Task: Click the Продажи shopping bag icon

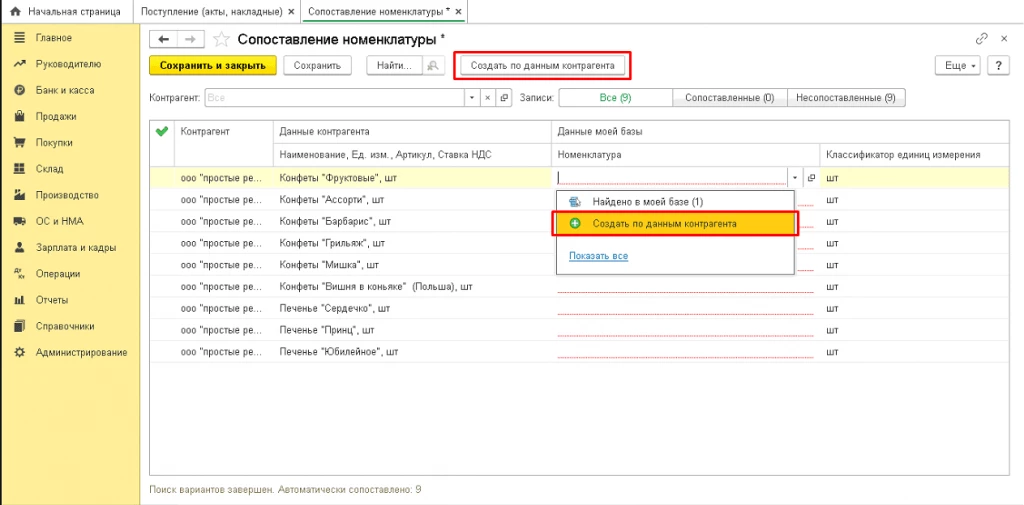Action: point(20,116)
